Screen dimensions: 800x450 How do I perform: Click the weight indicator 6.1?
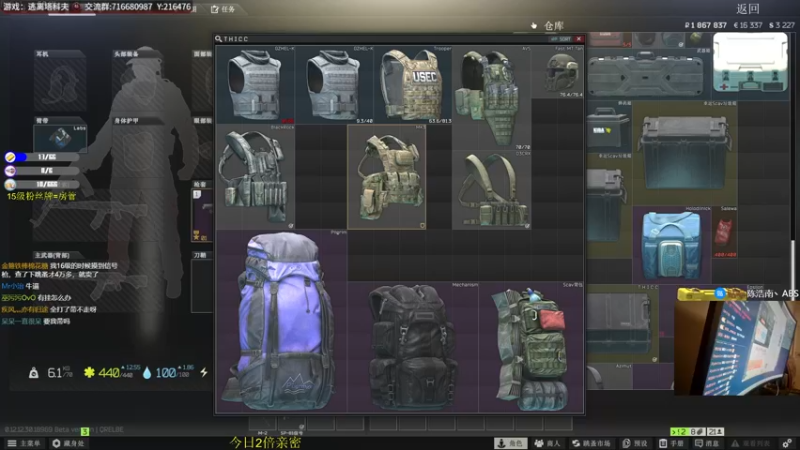[x=55, y=373]
